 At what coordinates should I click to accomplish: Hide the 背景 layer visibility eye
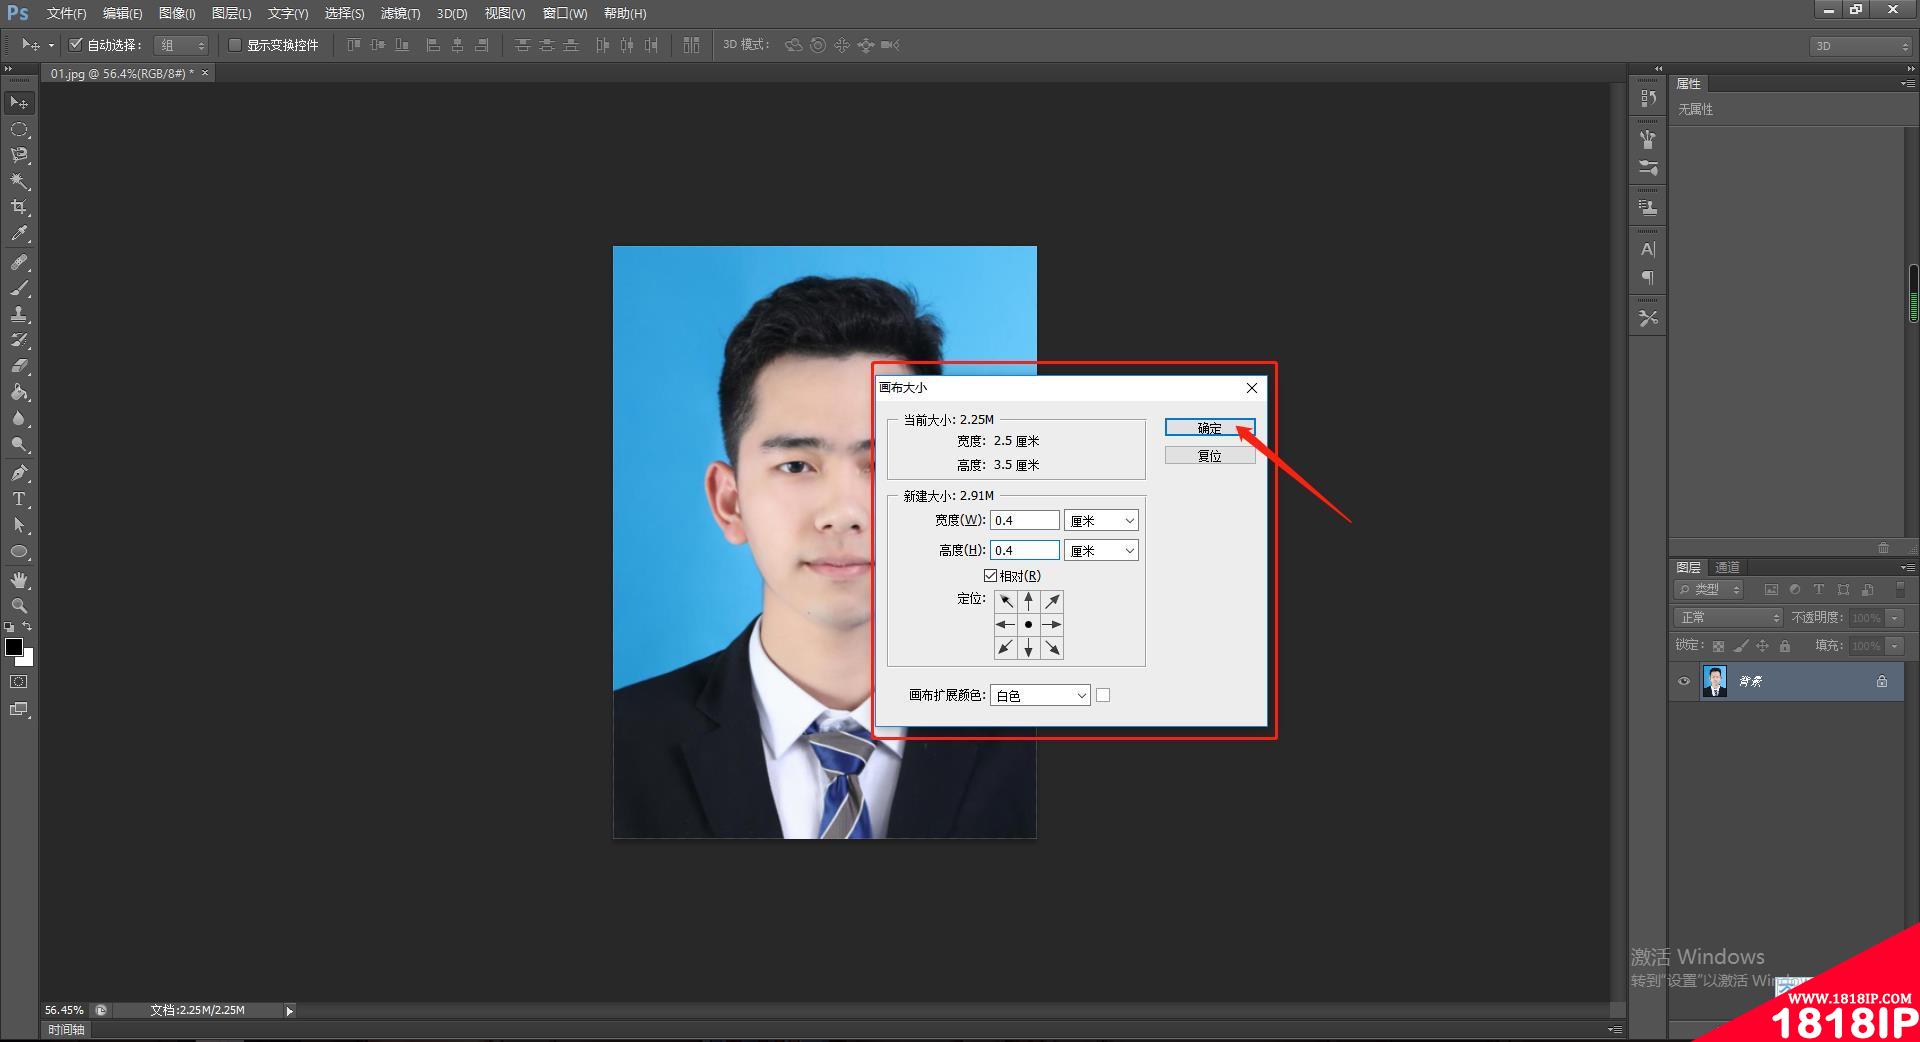1684,681
